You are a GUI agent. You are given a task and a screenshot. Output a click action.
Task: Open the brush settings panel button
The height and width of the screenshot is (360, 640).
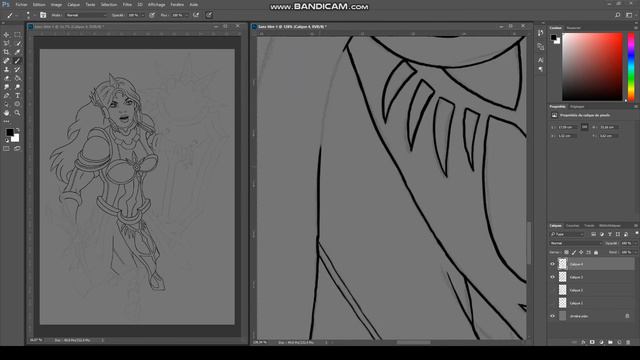tap(43, 15)
